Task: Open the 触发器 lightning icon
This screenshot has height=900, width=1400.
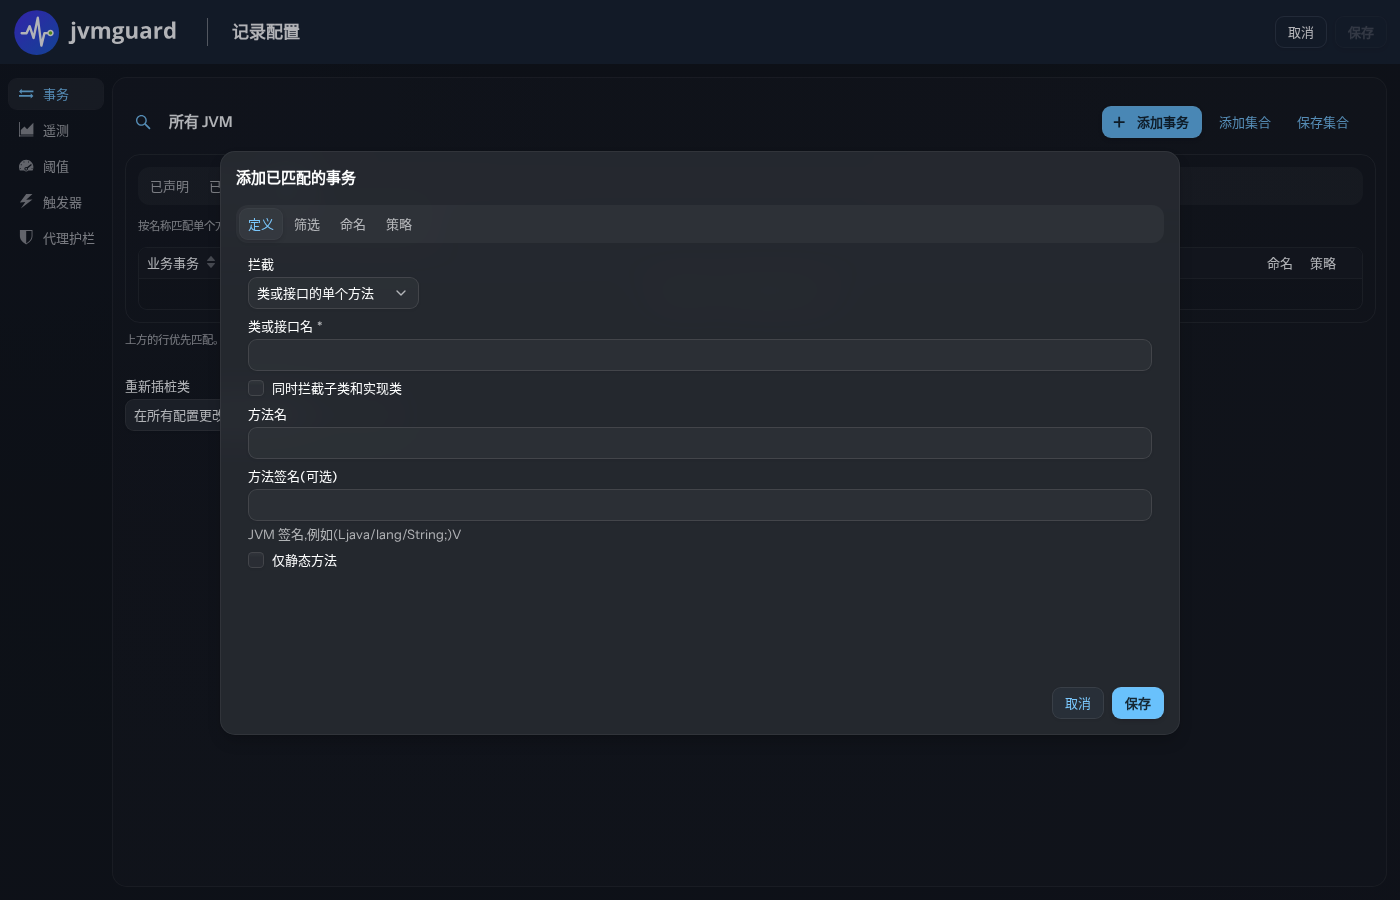Action: (26, 201)
